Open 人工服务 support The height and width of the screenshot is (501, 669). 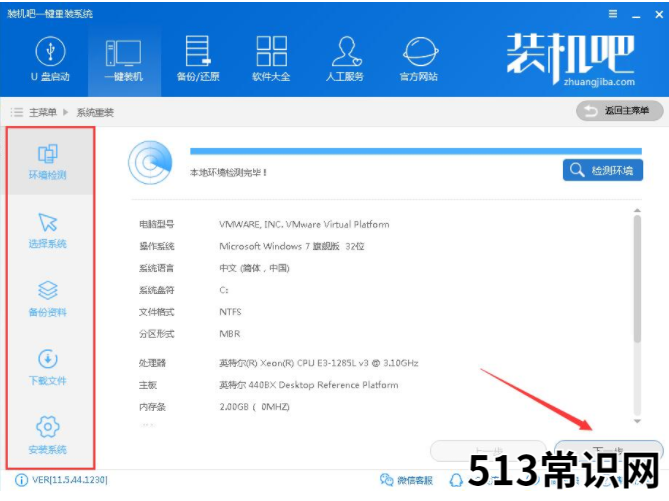[345, 59]
